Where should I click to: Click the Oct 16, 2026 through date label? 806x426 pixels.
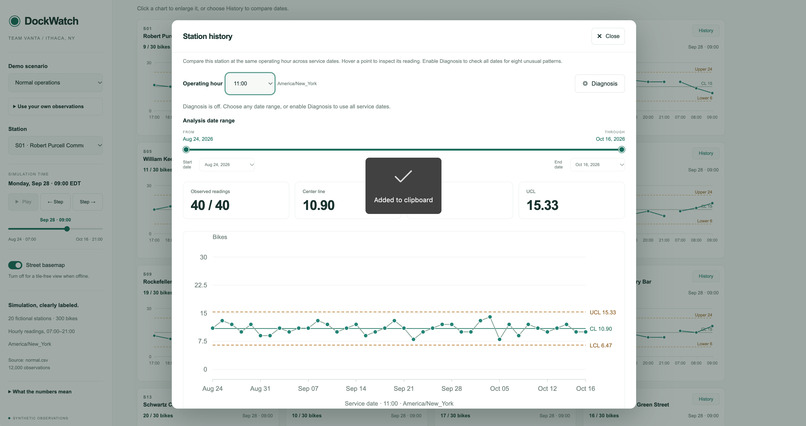[x=610, y=139]
